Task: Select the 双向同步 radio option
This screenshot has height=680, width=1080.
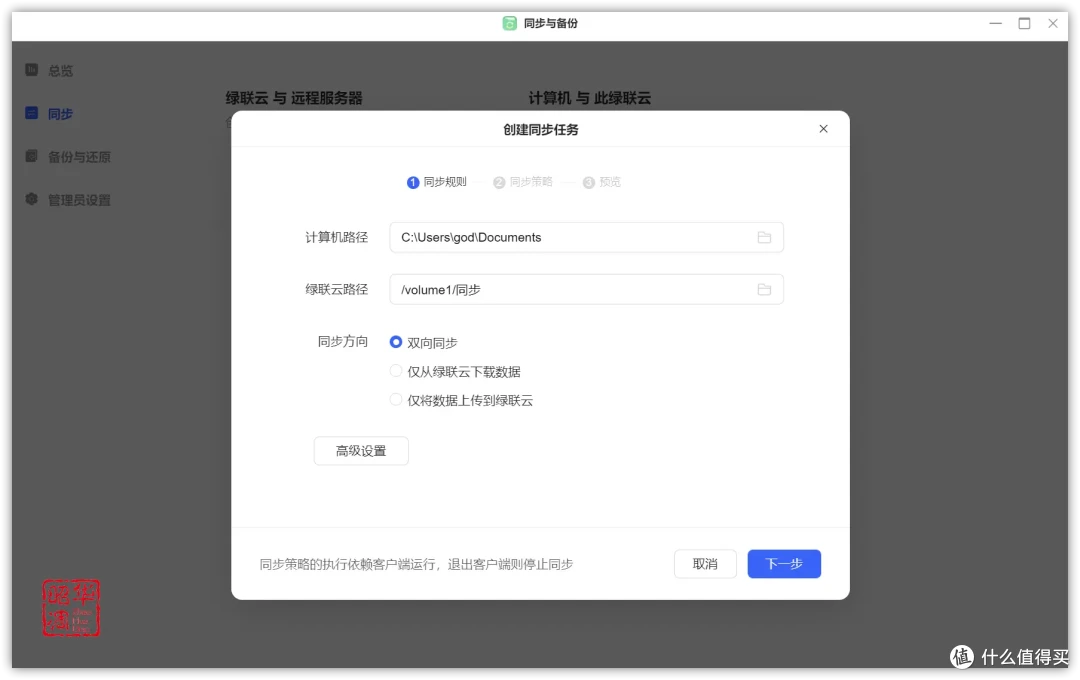Action: pyautogui.click(x=395, y=342)
